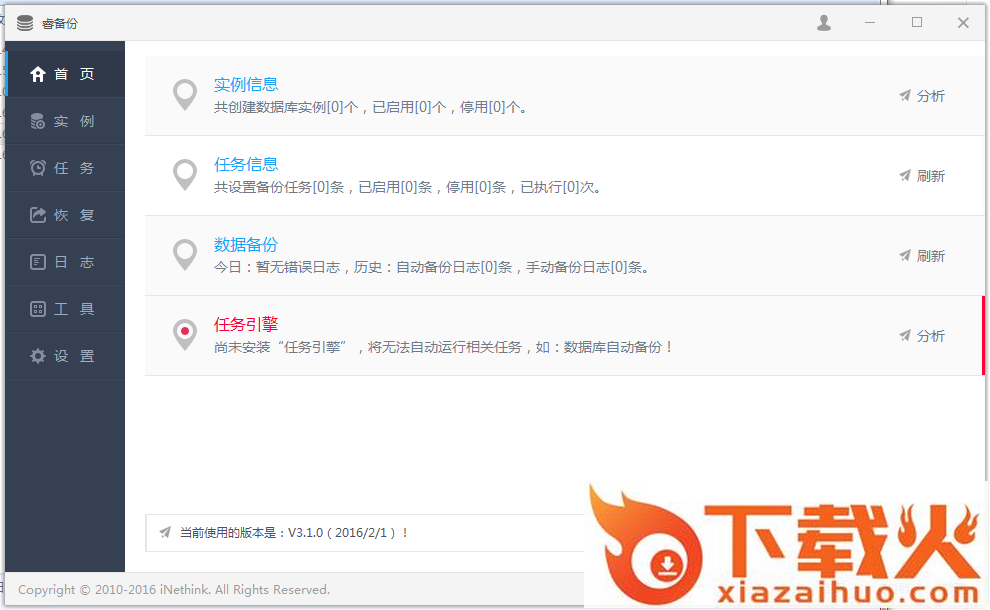Refresh the 数据备份 row with 刷新
This screenshot has height=610, width=990.
(922, 256)
